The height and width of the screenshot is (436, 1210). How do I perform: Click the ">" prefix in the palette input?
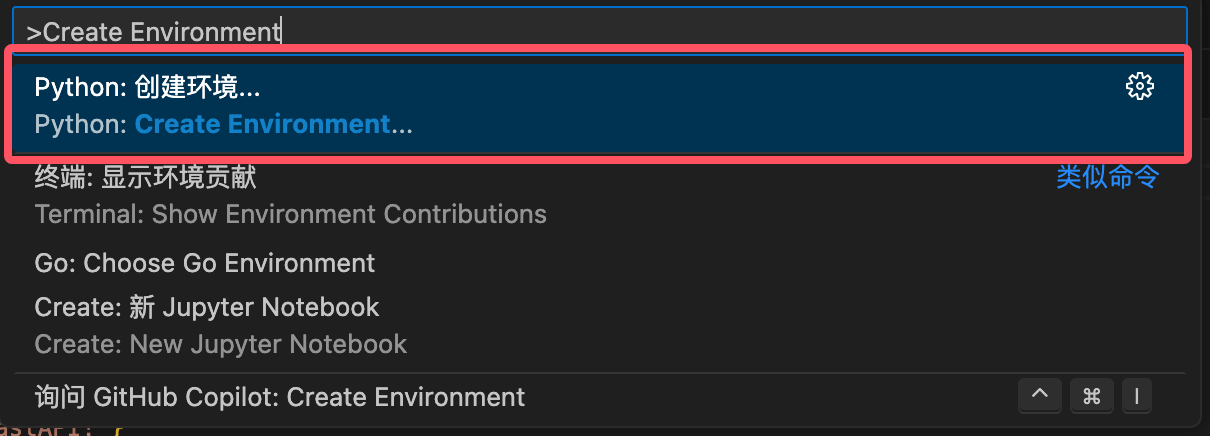coord(33,32)
